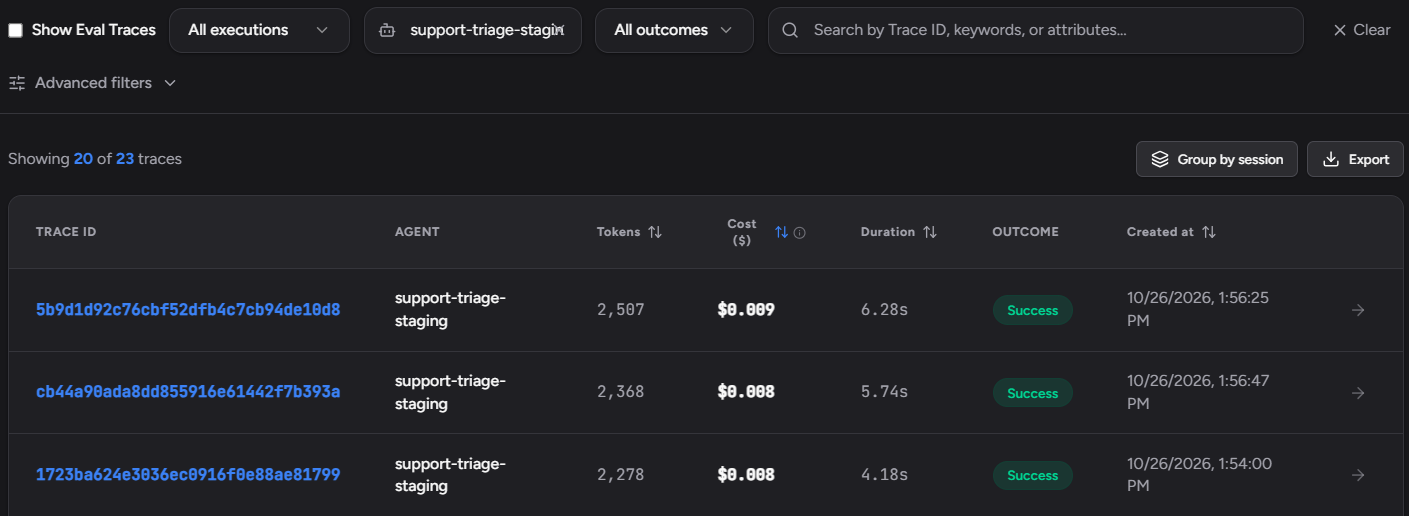Click arrow icon on the 4.18s trace row
The image size is (1409, 516).
point(1358,475)
